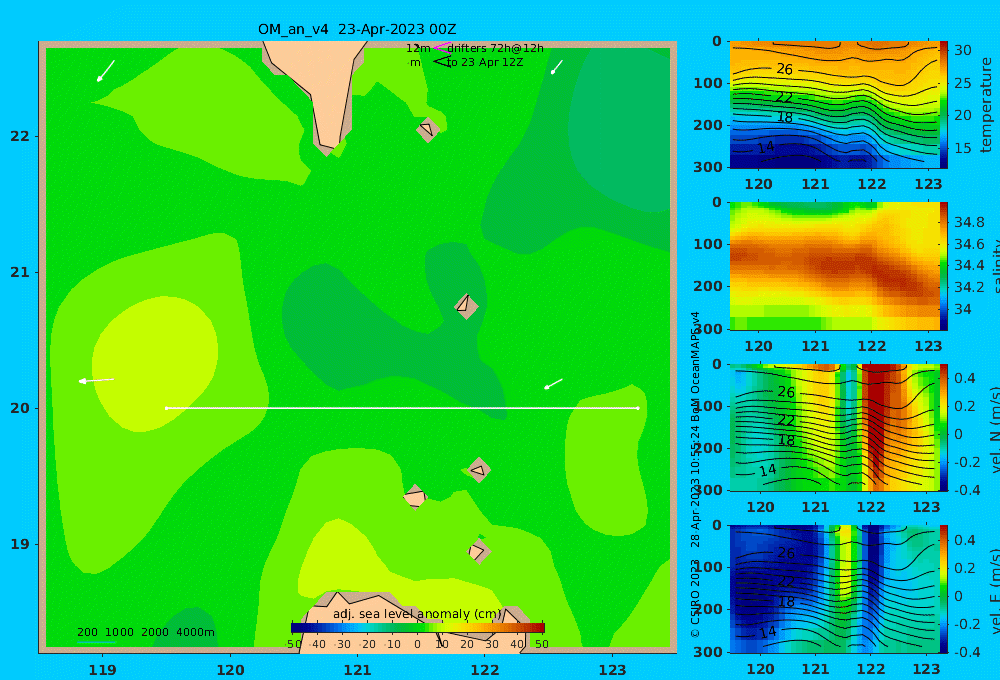Click longitude label 119 on map axis

coord(102,670)
